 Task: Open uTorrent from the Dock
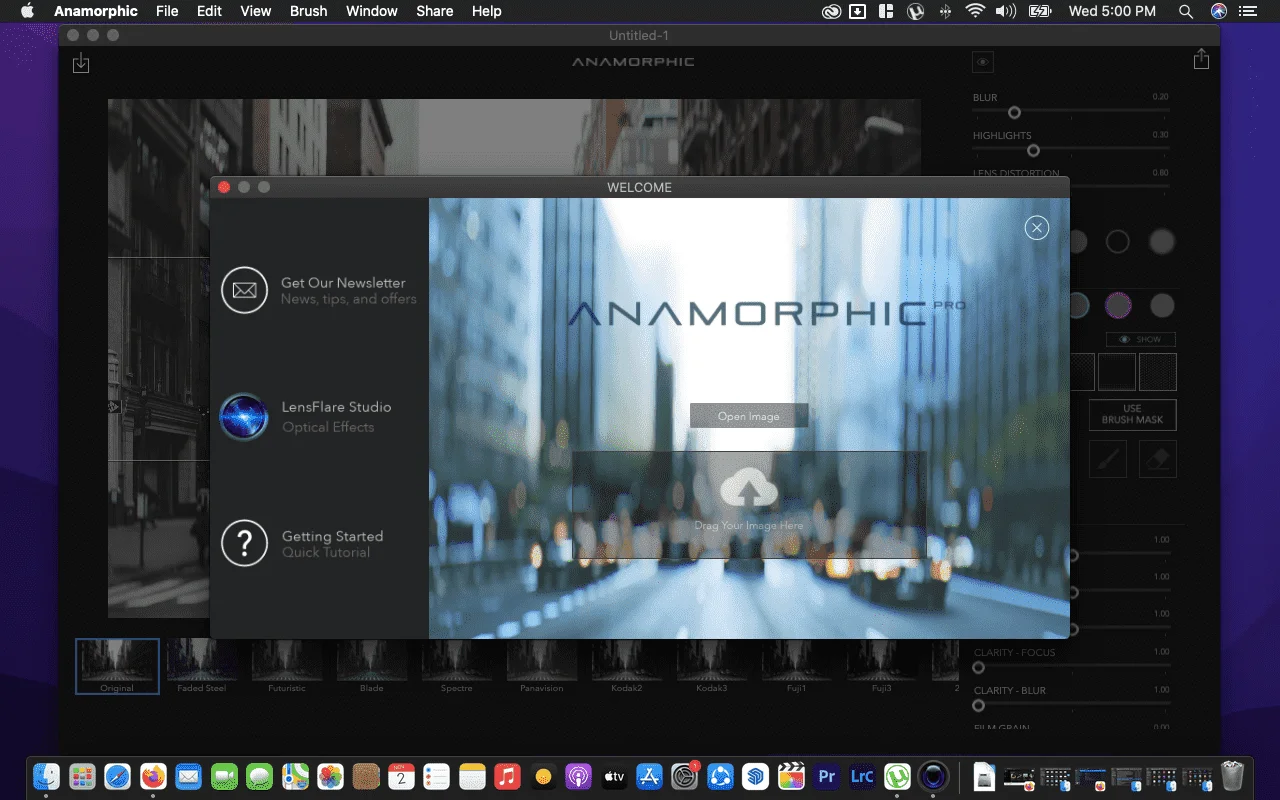pyautogui.click(x=897, y=775)
